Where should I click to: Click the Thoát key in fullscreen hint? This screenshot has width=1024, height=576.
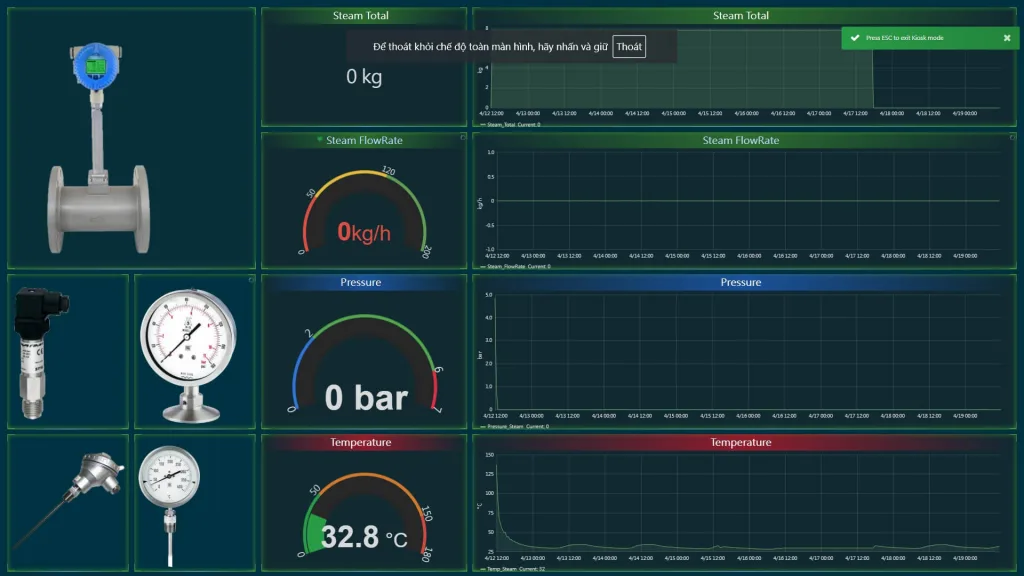629,47
